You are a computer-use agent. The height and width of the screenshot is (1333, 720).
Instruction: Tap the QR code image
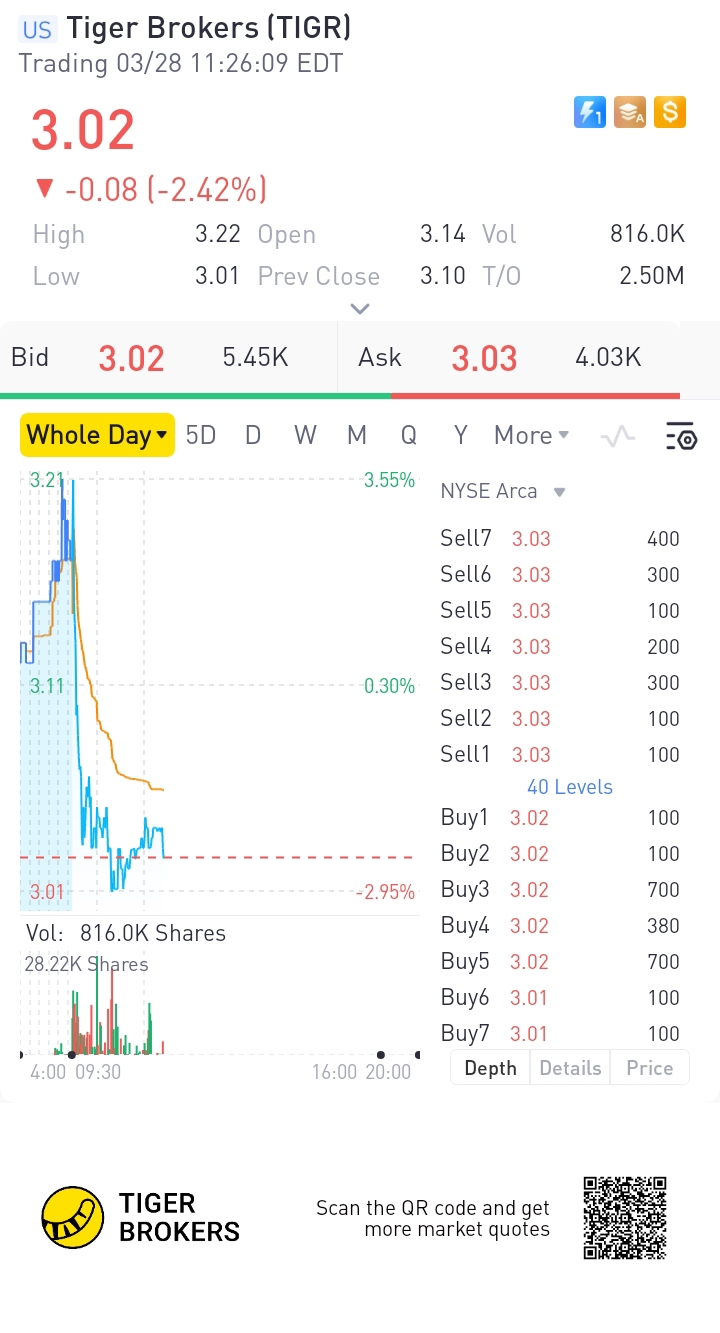625,1218
